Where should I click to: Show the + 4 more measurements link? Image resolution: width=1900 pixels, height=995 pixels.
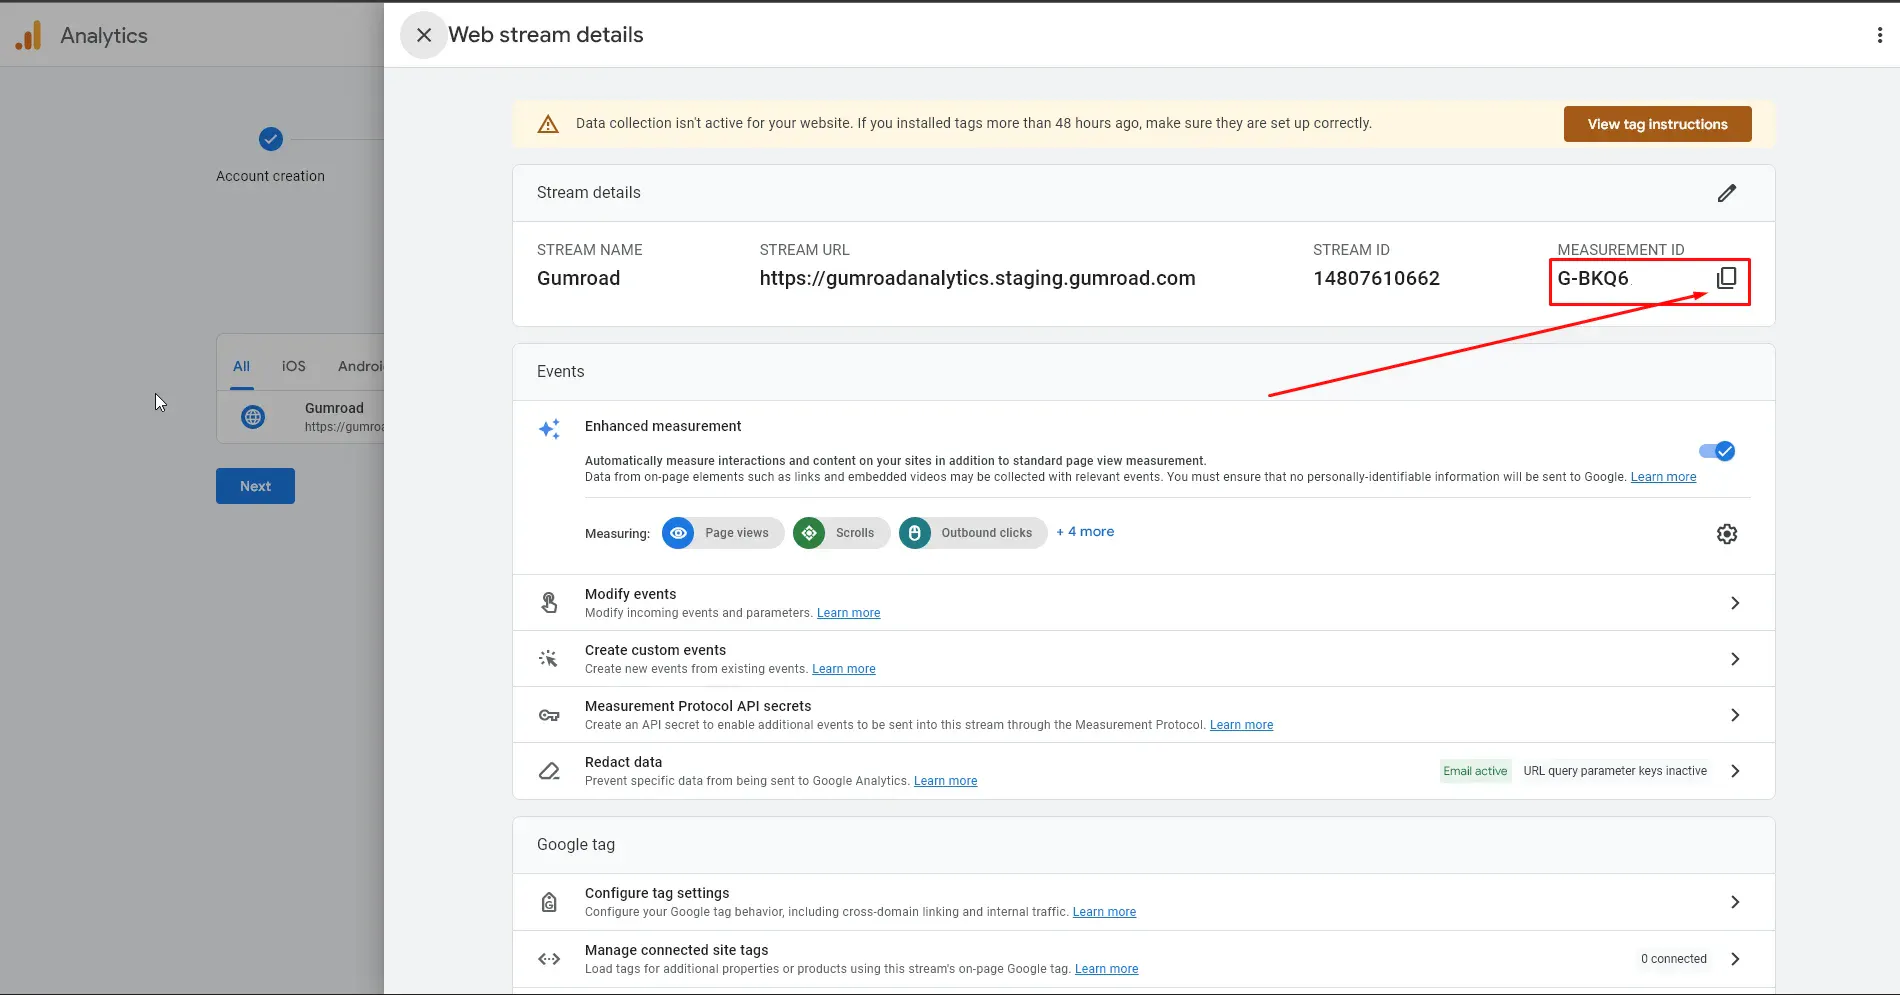(x=1085, y=532)
